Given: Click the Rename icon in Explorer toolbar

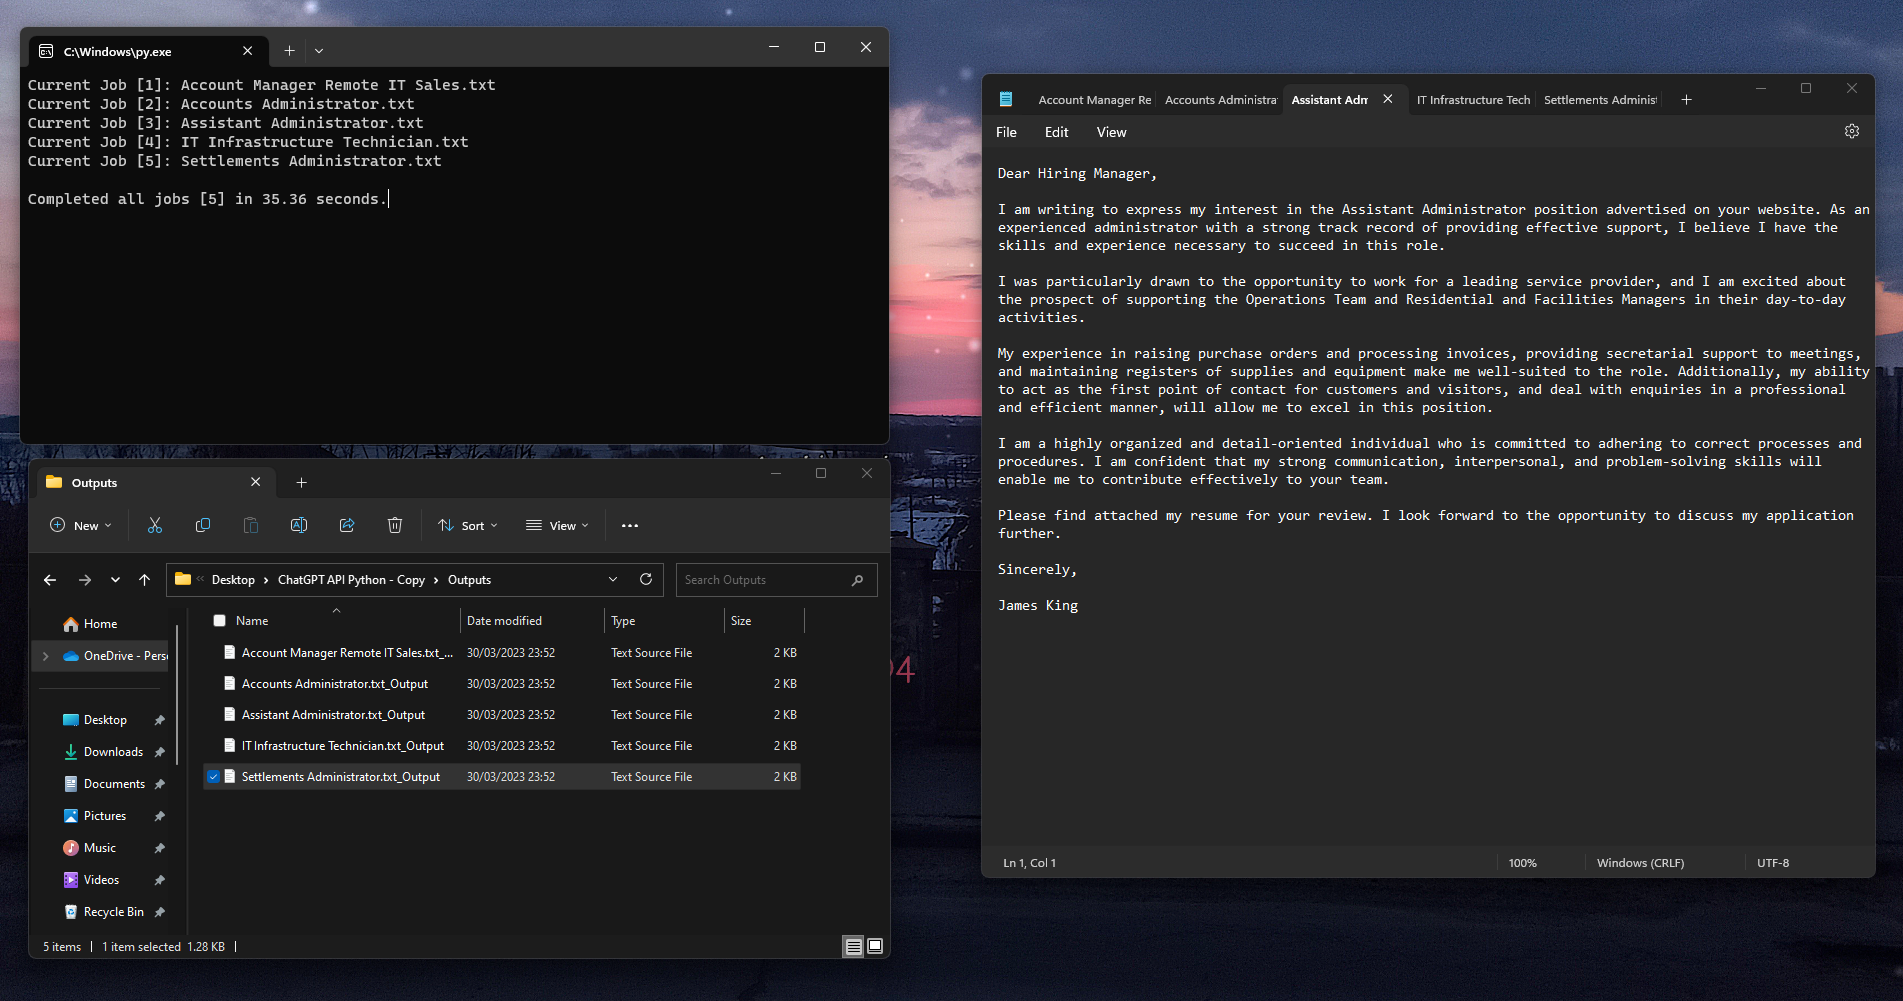Looking at the screenshot, I should tap(298, 525).
